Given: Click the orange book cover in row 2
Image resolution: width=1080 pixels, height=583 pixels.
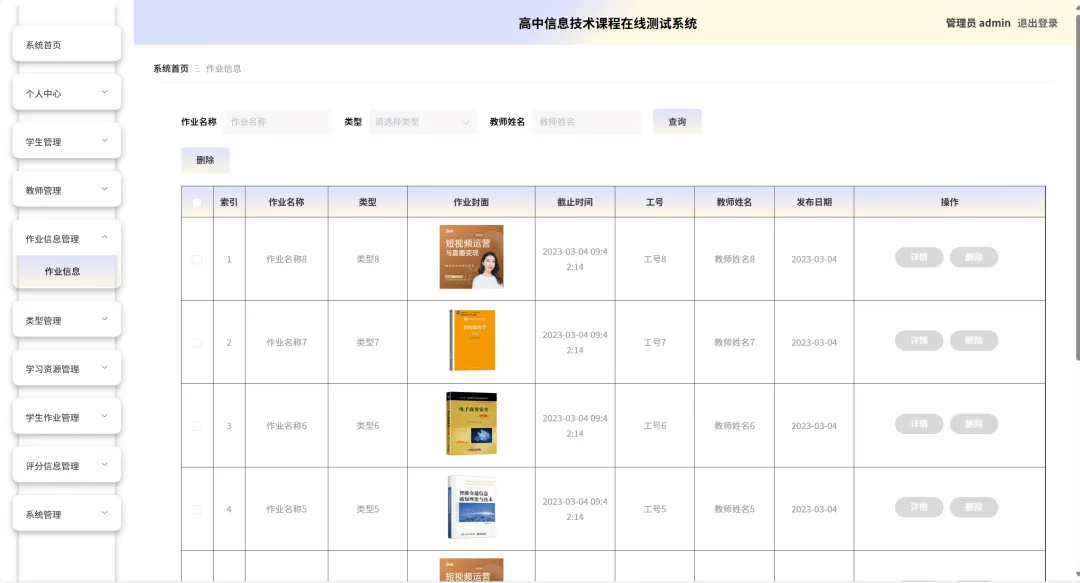Looking at the screenshot, I should (472, 340).
